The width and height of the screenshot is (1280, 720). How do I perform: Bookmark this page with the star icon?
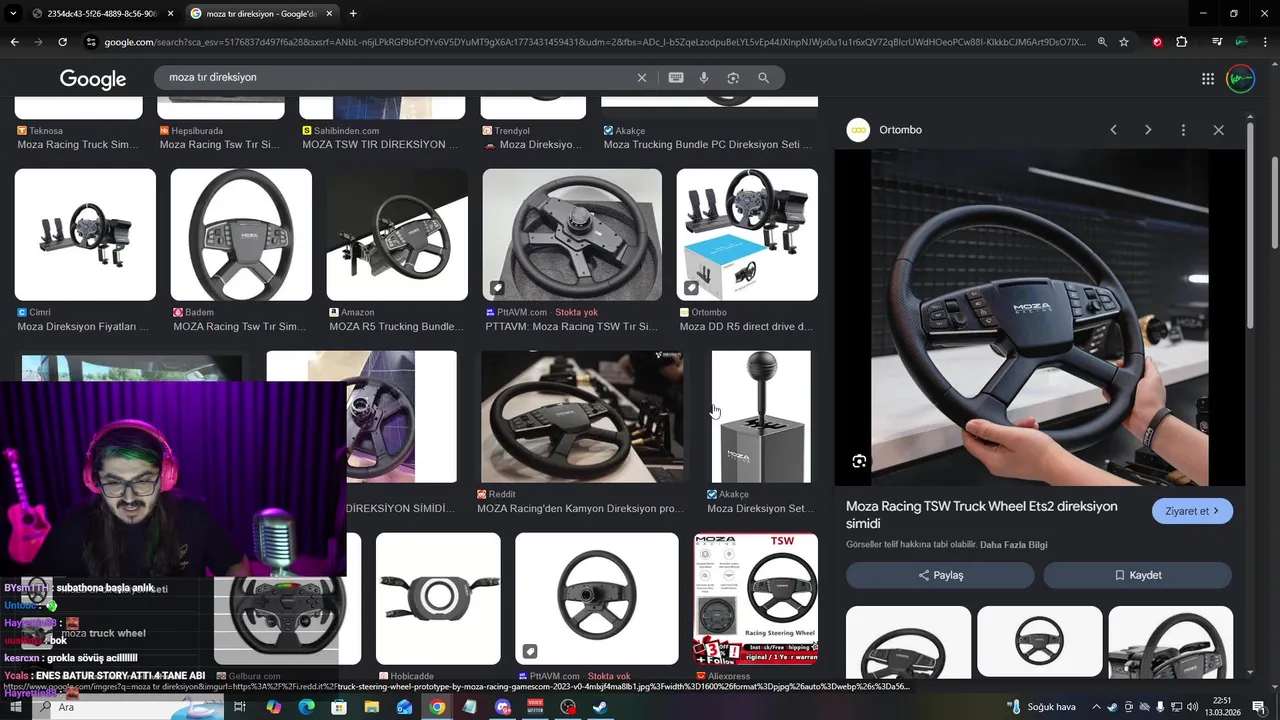1124,42
